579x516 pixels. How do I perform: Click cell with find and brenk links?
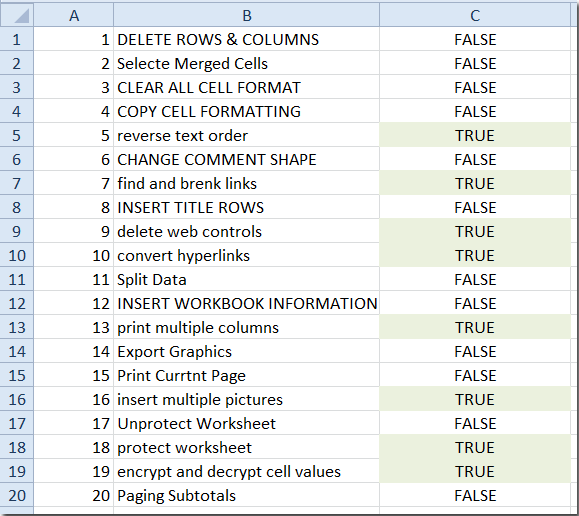point(246,183)
